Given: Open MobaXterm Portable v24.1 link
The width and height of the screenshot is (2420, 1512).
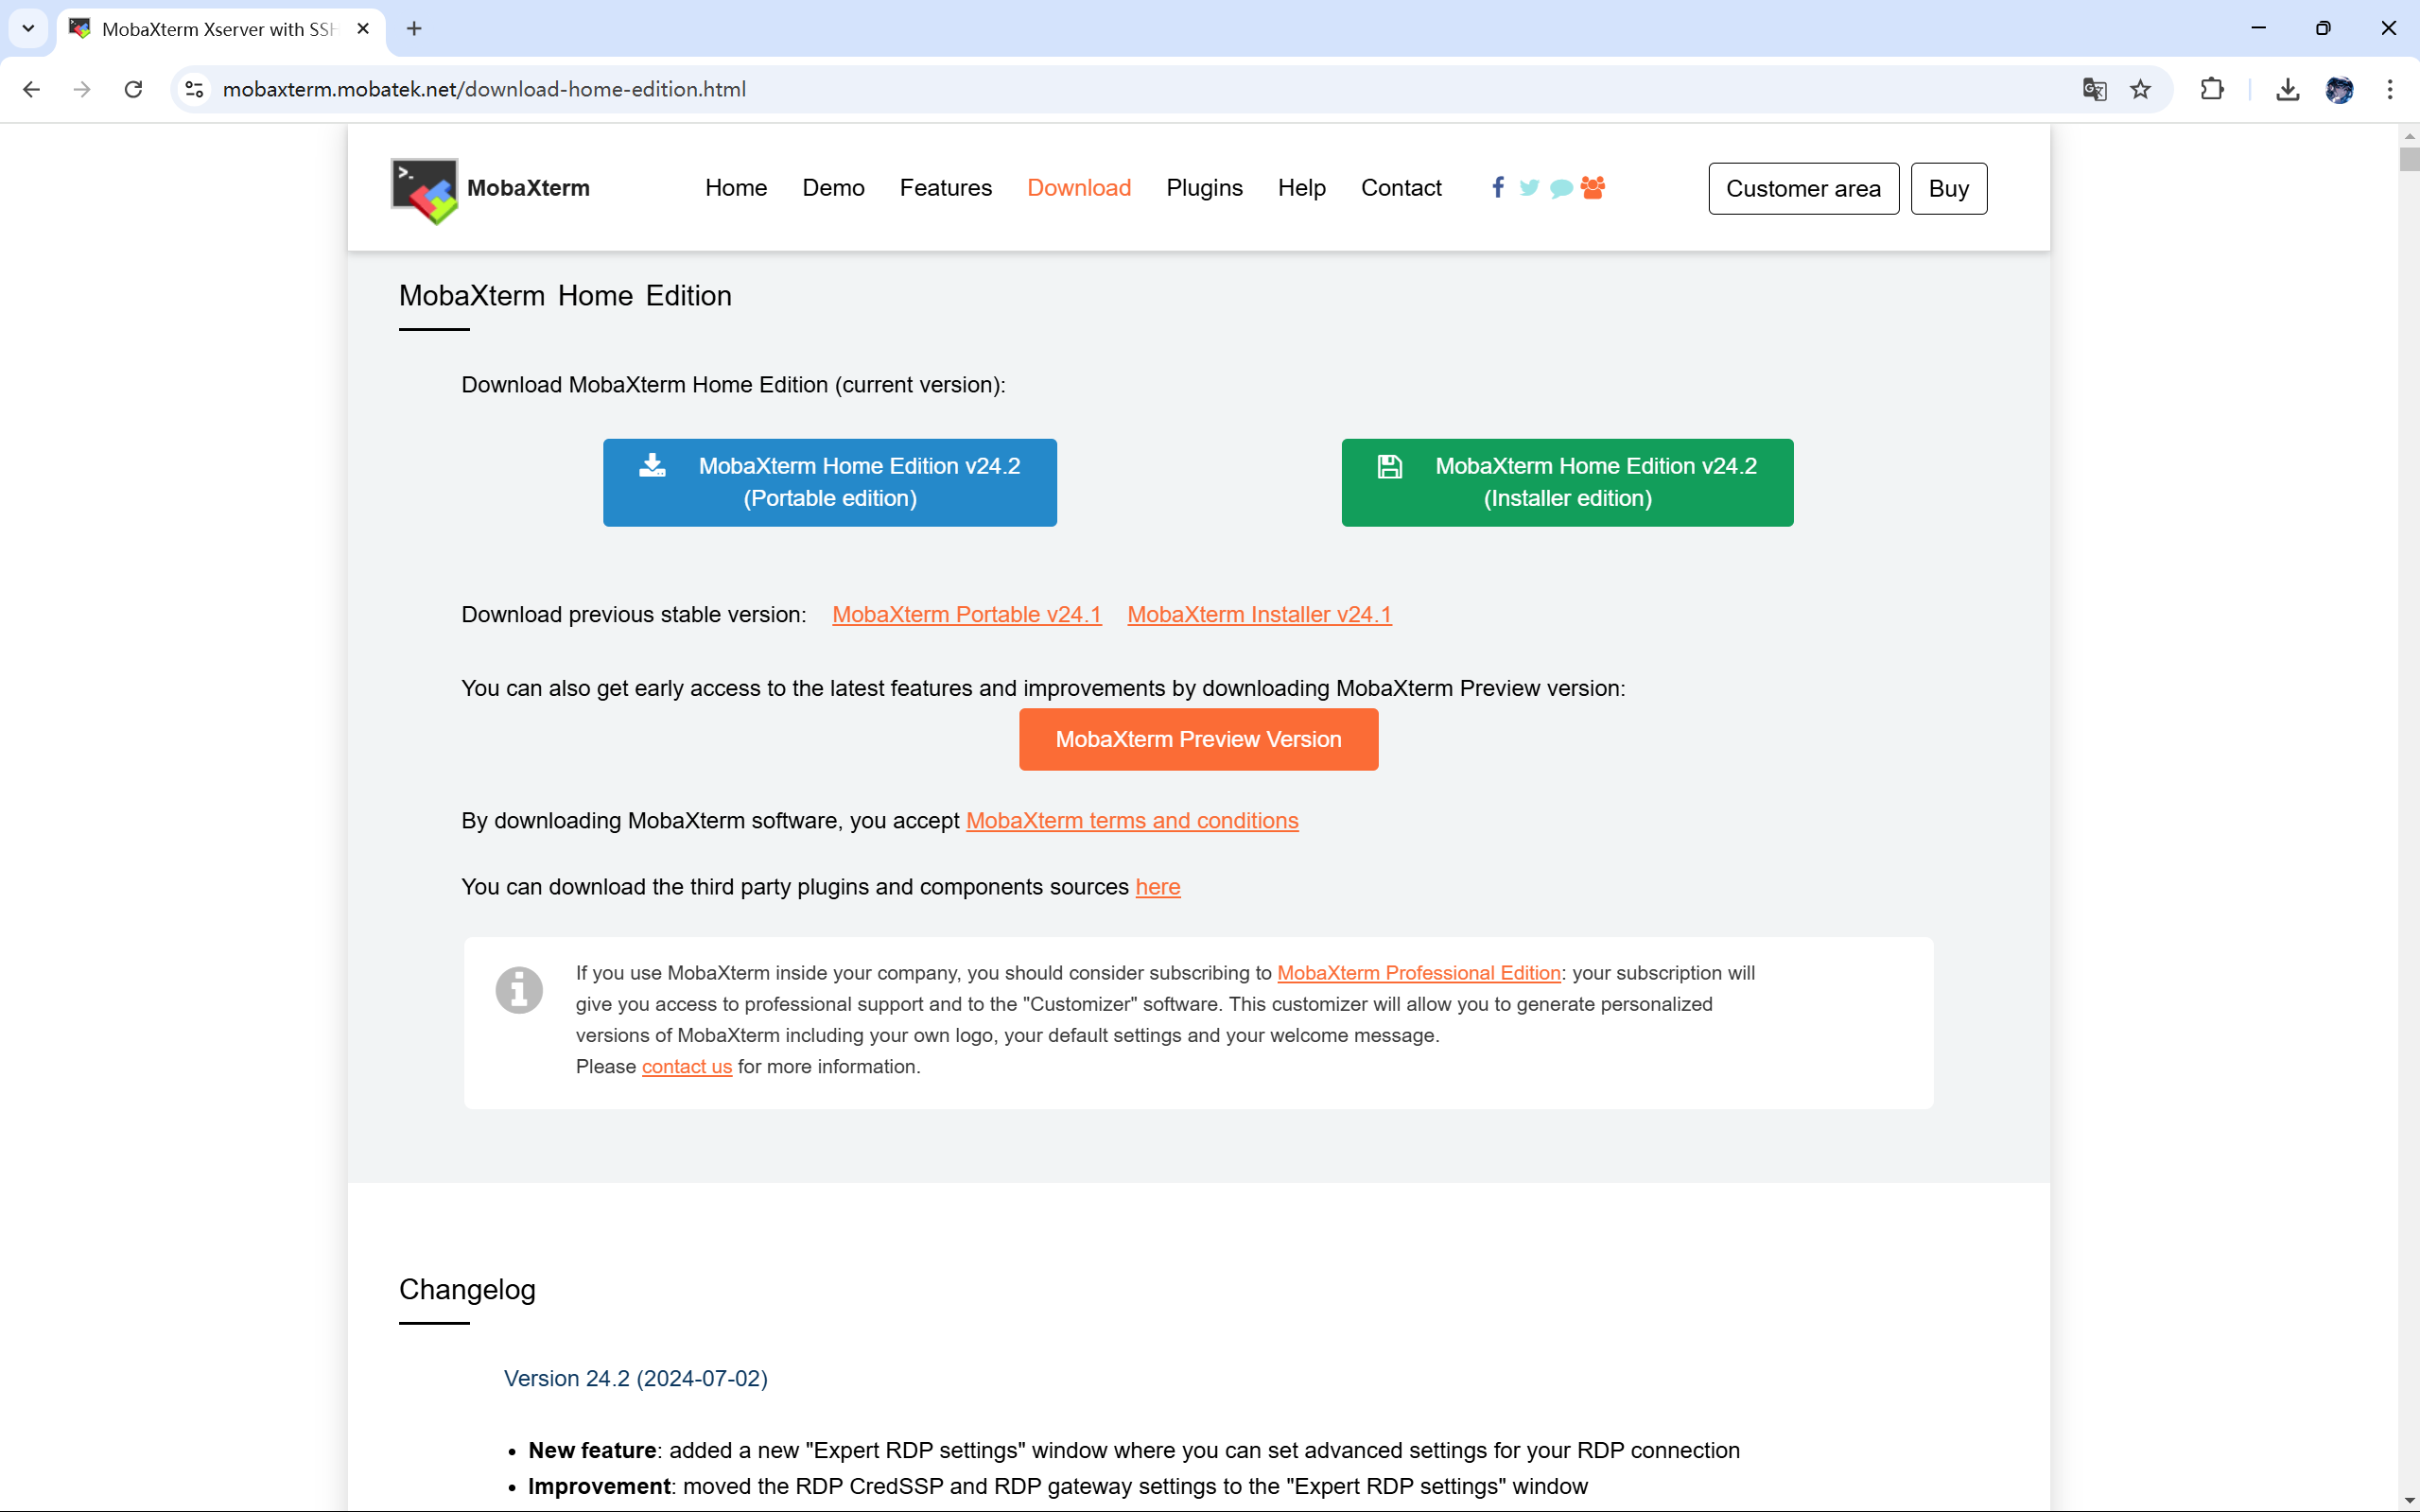Looking at the screenshot, I should (x=966, y=614).
